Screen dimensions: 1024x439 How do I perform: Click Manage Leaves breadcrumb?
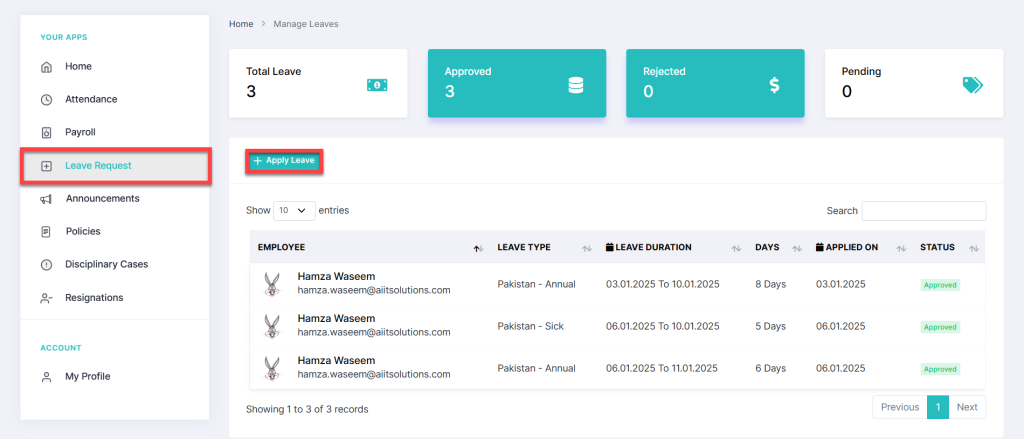tap(306, 24)
